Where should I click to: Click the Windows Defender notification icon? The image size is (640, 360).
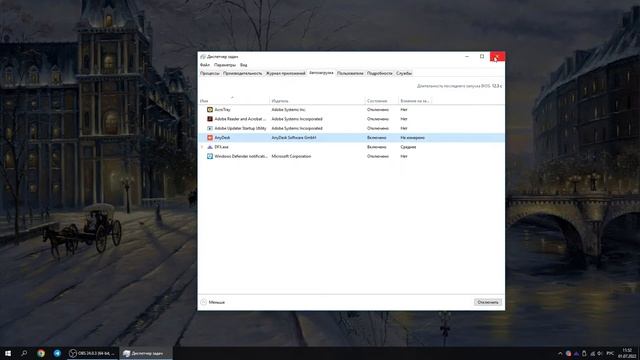(x=210, y=156)
